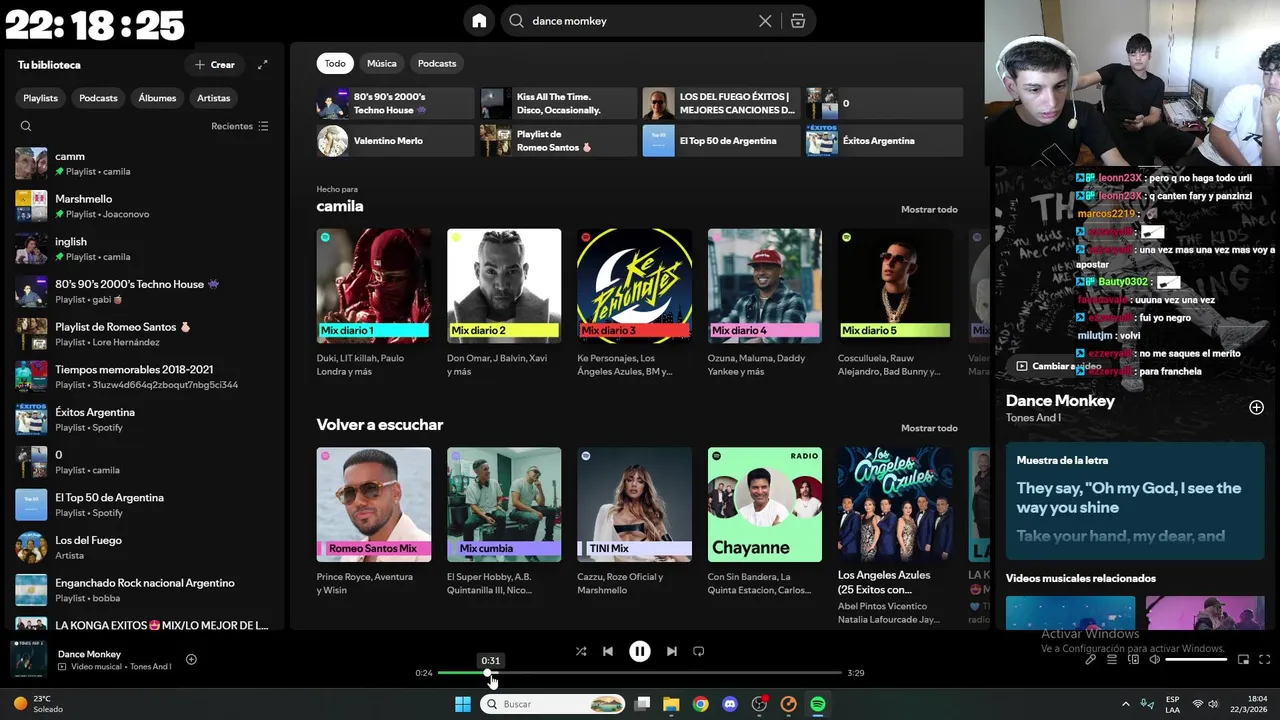Click Mostrar todo for Volver a escuchar

(x=929, y=428)
